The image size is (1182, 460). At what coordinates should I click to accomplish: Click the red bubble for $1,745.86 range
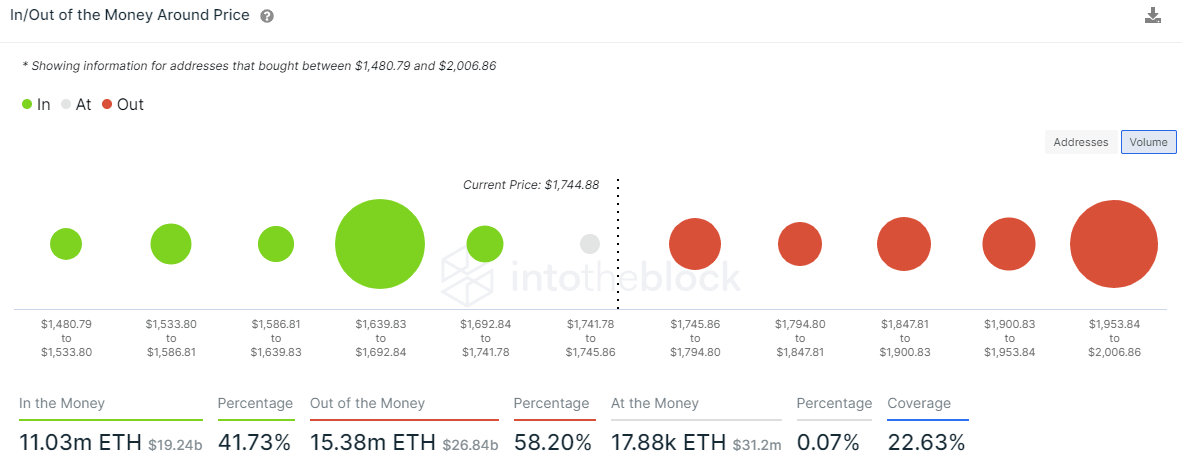pyautogui.click(x=695, y=244)
